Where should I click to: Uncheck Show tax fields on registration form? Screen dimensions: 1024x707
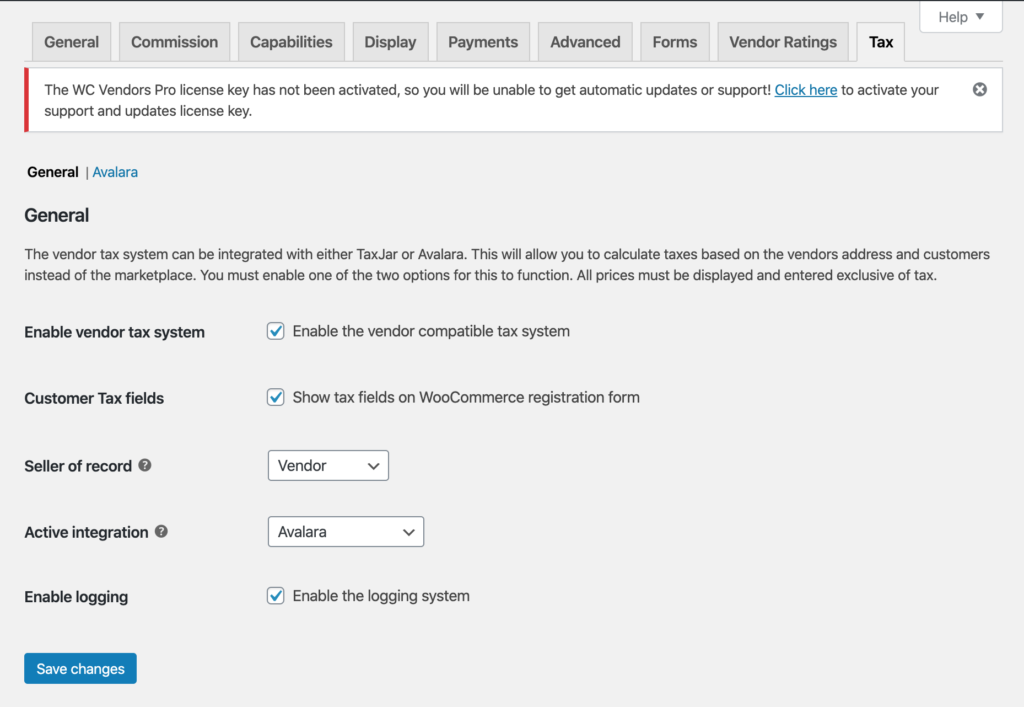[276, 397]
